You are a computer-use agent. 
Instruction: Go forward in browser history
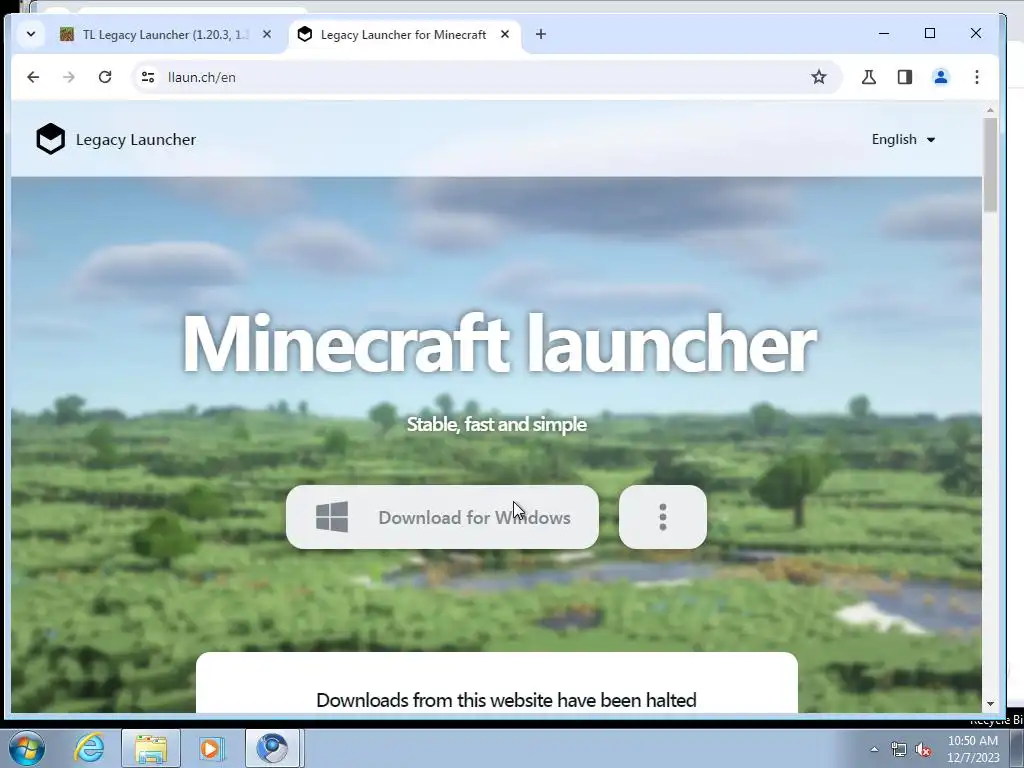(x=69, y=77)
